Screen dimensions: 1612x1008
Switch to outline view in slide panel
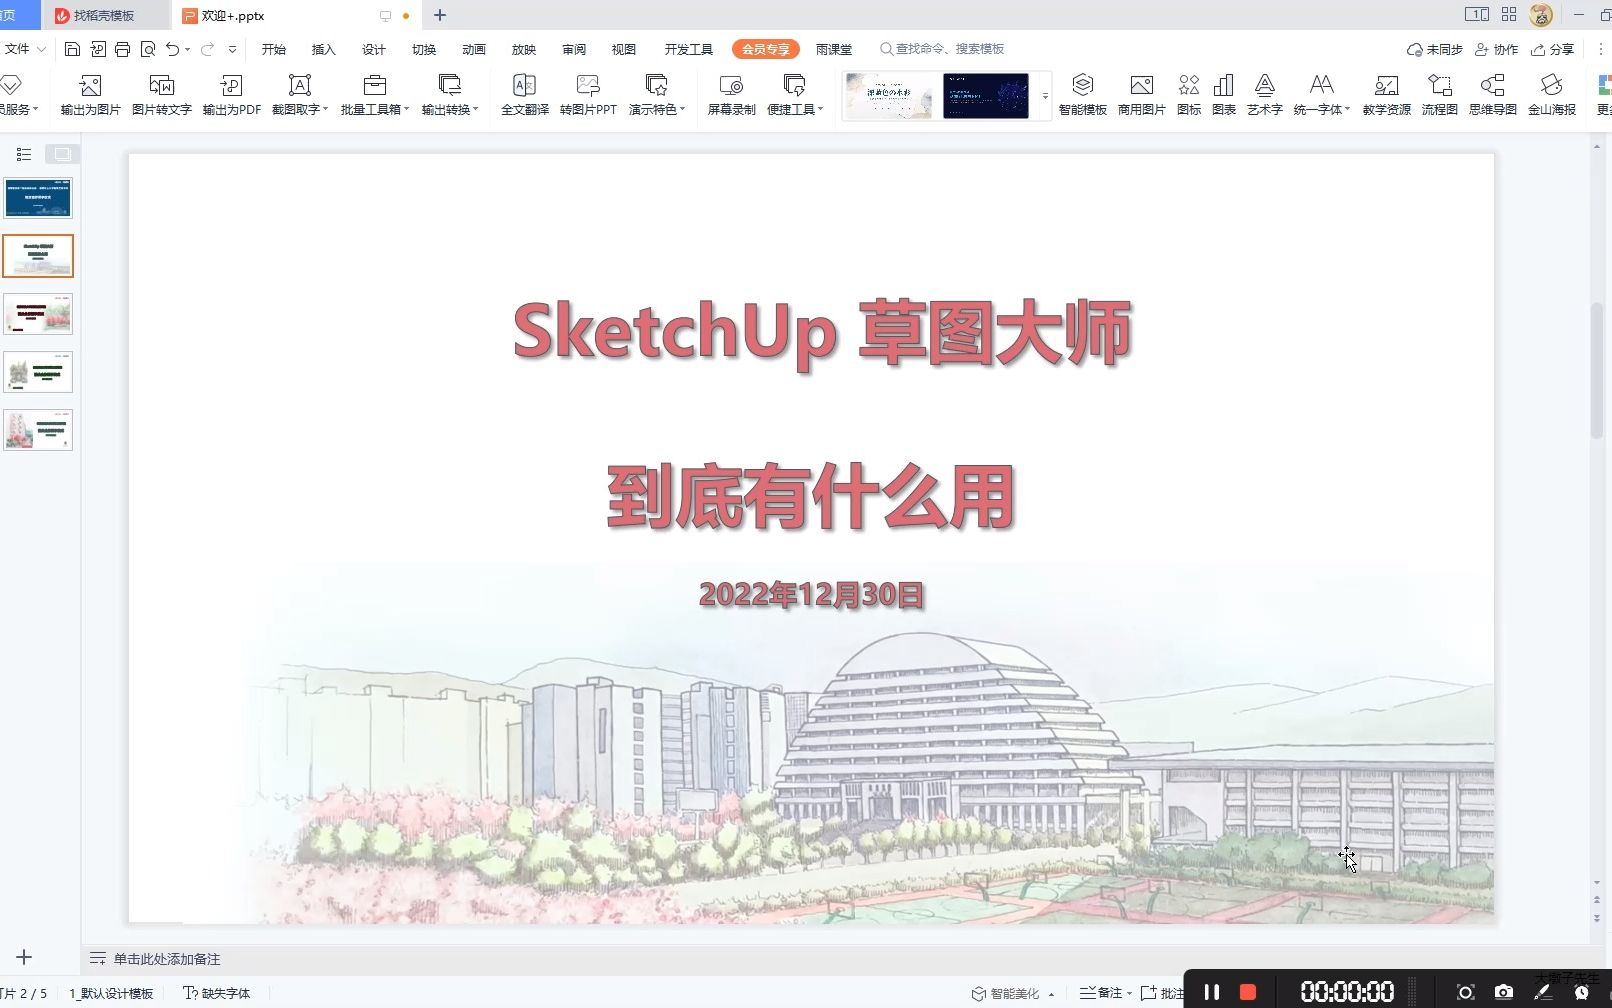pyautogui.click(x=24, y=154)
